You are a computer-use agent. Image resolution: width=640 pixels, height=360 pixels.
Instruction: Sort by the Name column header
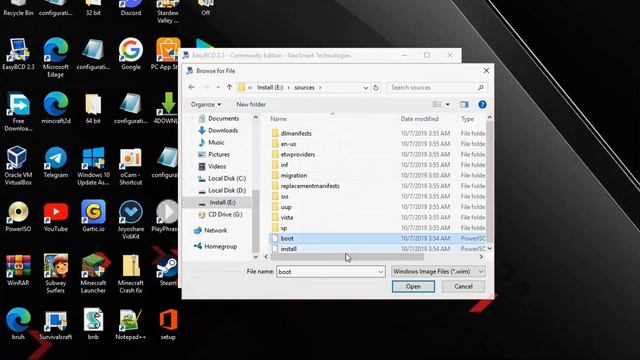tap(333, 119)
